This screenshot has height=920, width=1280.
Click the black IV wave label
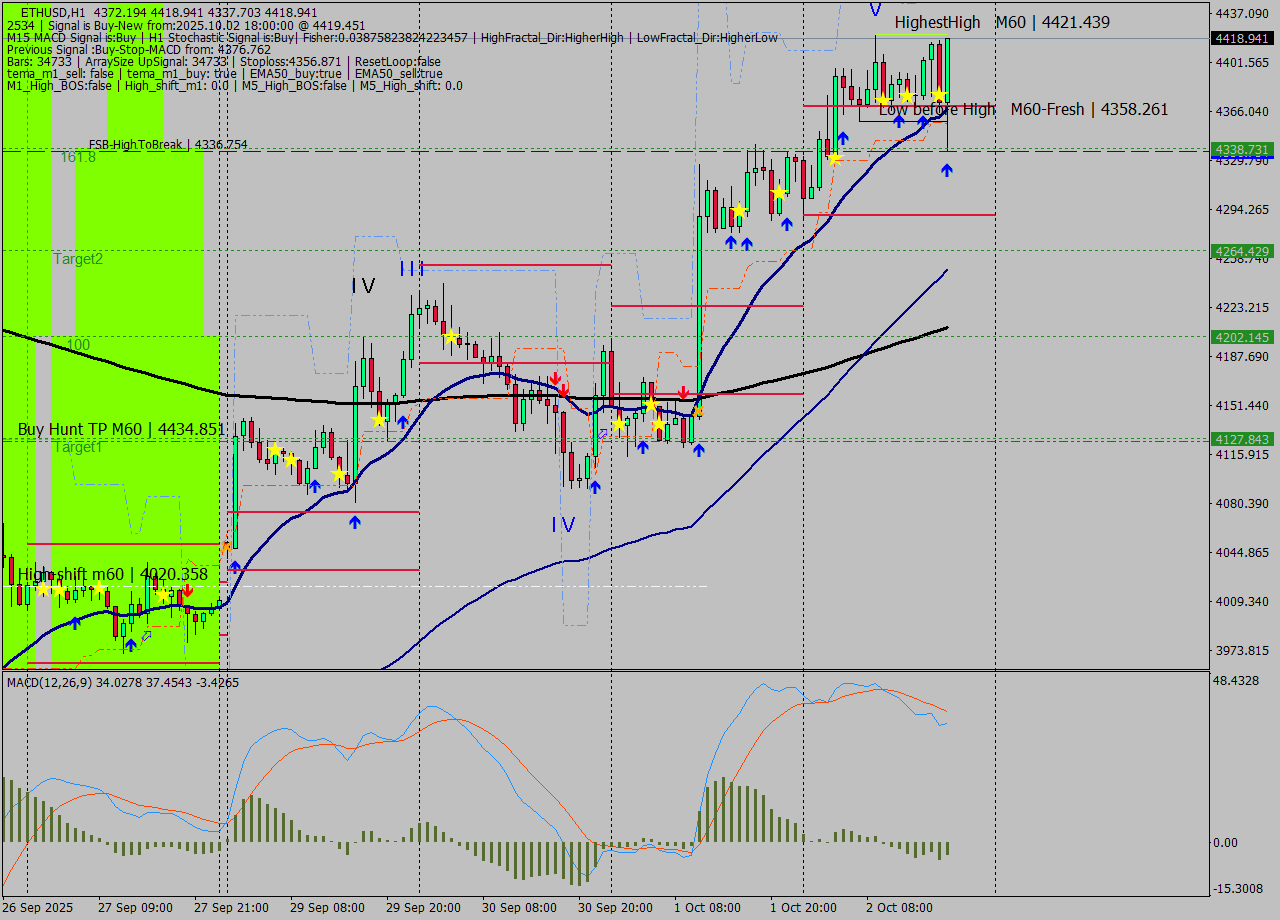tap(363, 286)
